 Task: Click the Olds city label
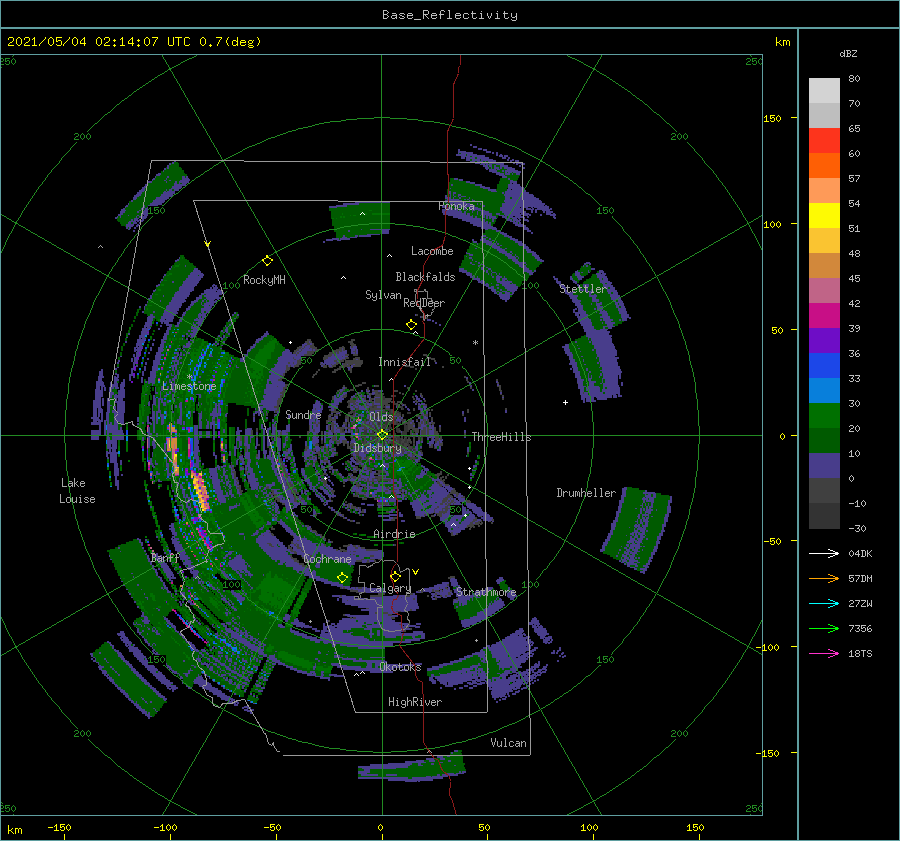pos(381,417)
